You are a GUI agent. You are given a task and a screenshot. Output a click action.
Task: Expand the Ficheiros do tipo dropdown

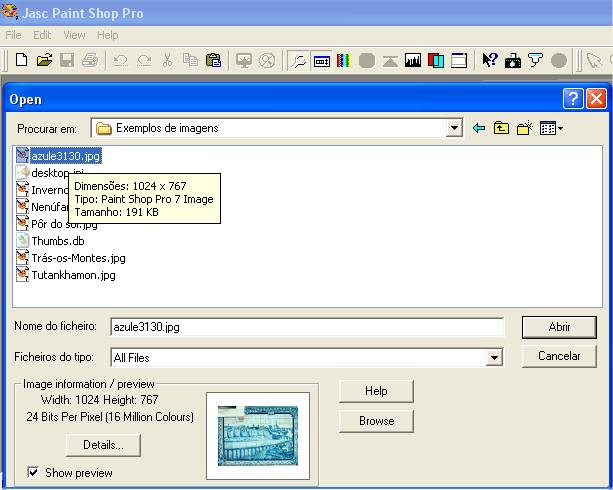(494, 357)
